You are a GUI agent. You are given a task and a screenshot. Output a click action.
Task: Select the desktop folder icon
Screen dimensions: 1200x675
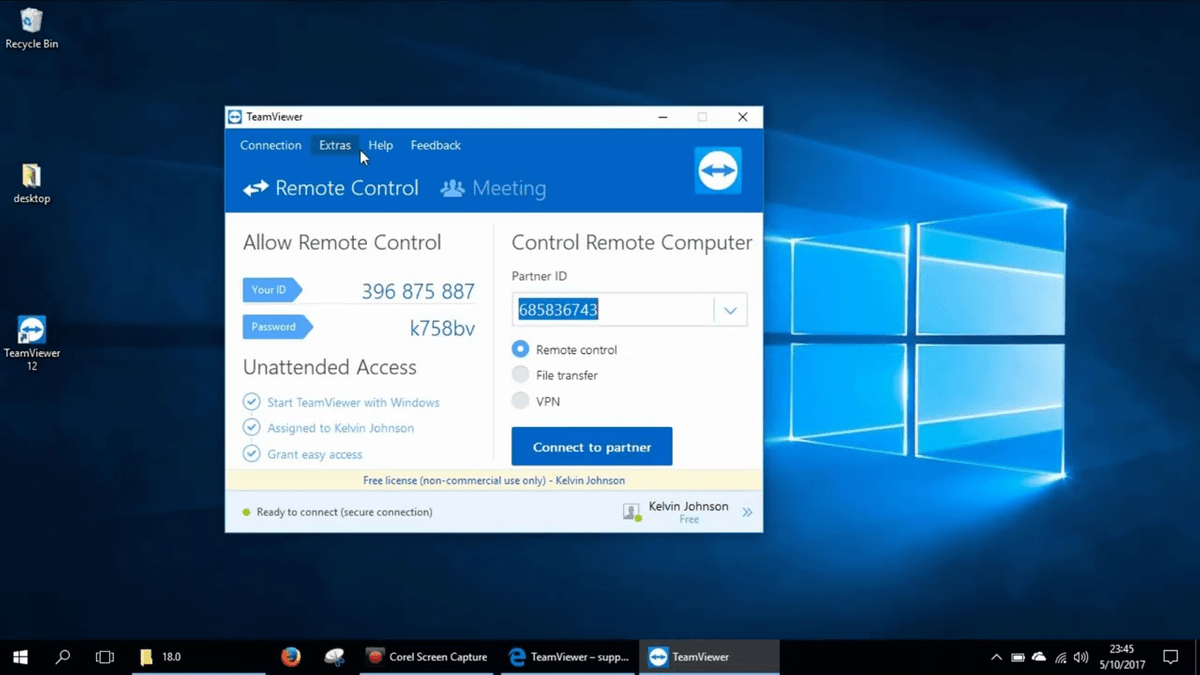click(31, 183)
